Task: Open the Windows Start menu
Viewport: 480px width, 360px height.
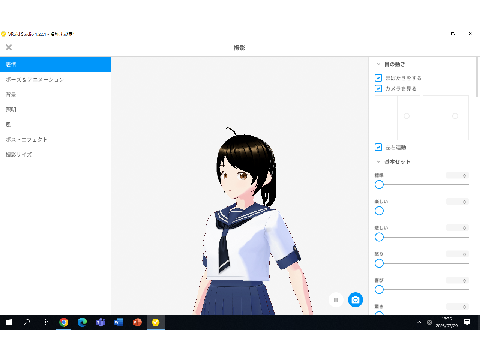Action: click(x=9, y=322)
